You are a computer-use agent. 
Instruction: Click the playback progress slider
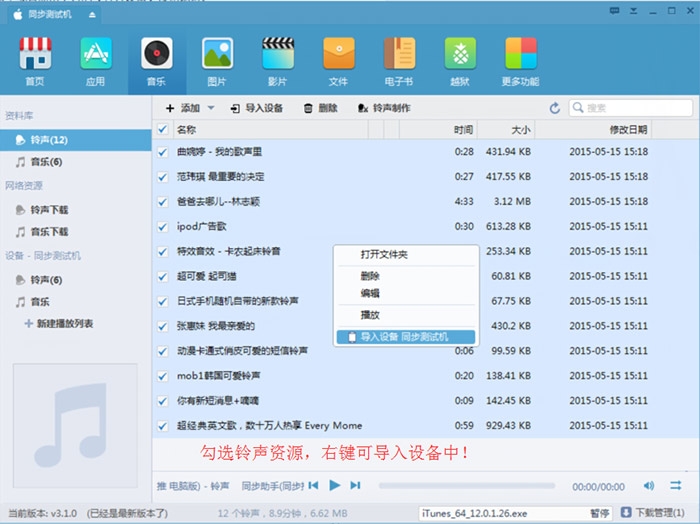tap(467, 486)
